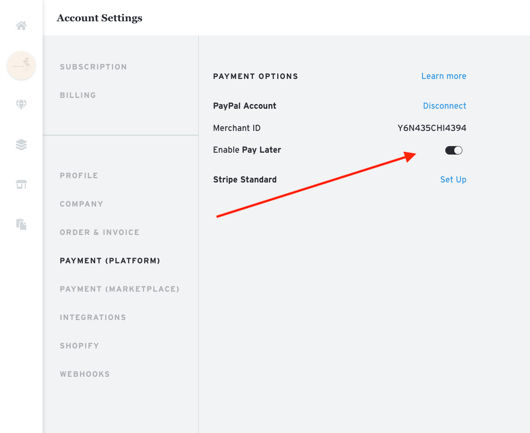Click Learn more beside Payment Options
Image resolution: width=530 pixels, height=433 pixels.
(x=443, y=76)
